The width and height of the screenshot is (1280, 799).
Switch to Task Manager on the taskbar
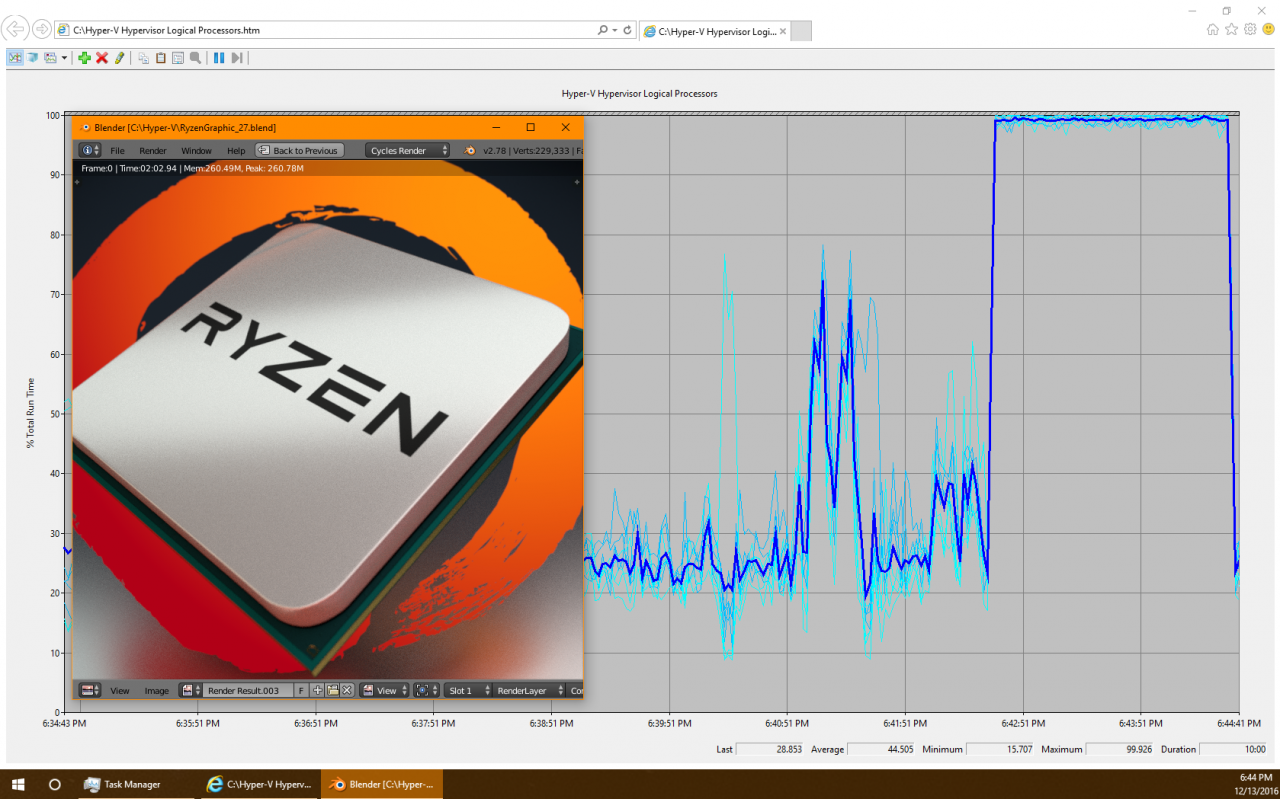pyautogui.click(x=138, y=784)
